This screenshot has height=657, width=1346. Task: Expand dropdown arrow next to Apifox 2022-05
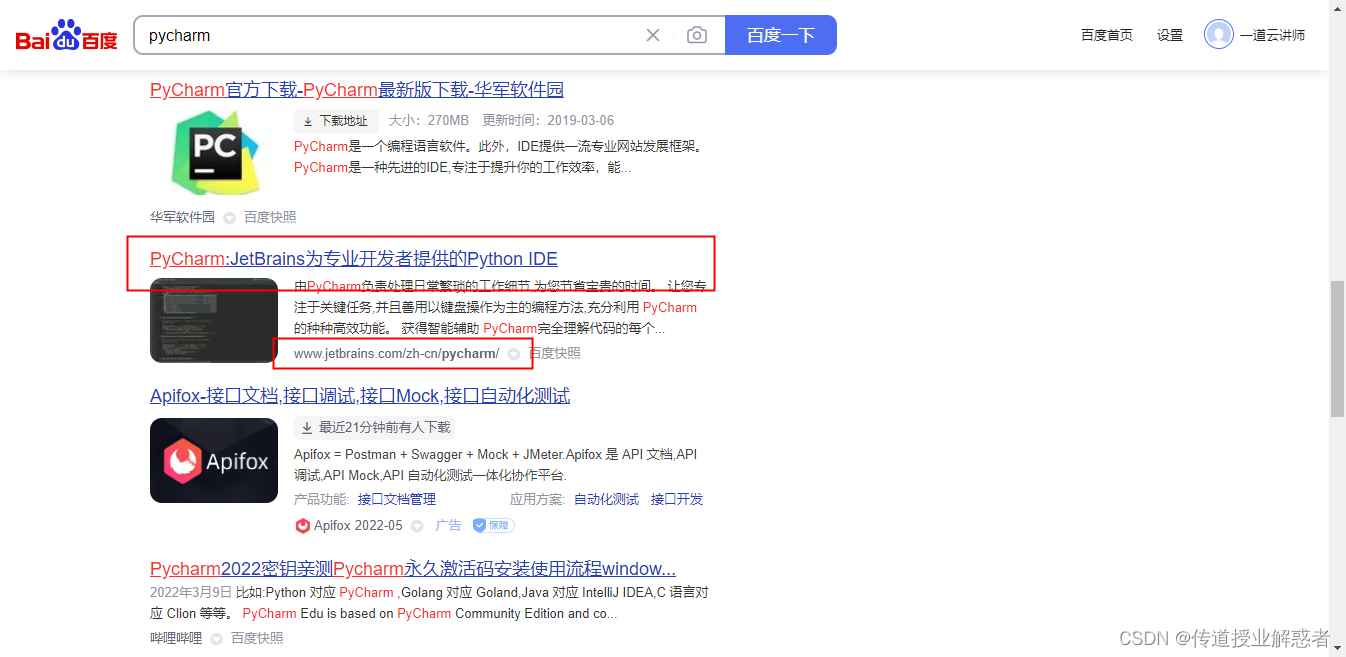coord(418,525)
